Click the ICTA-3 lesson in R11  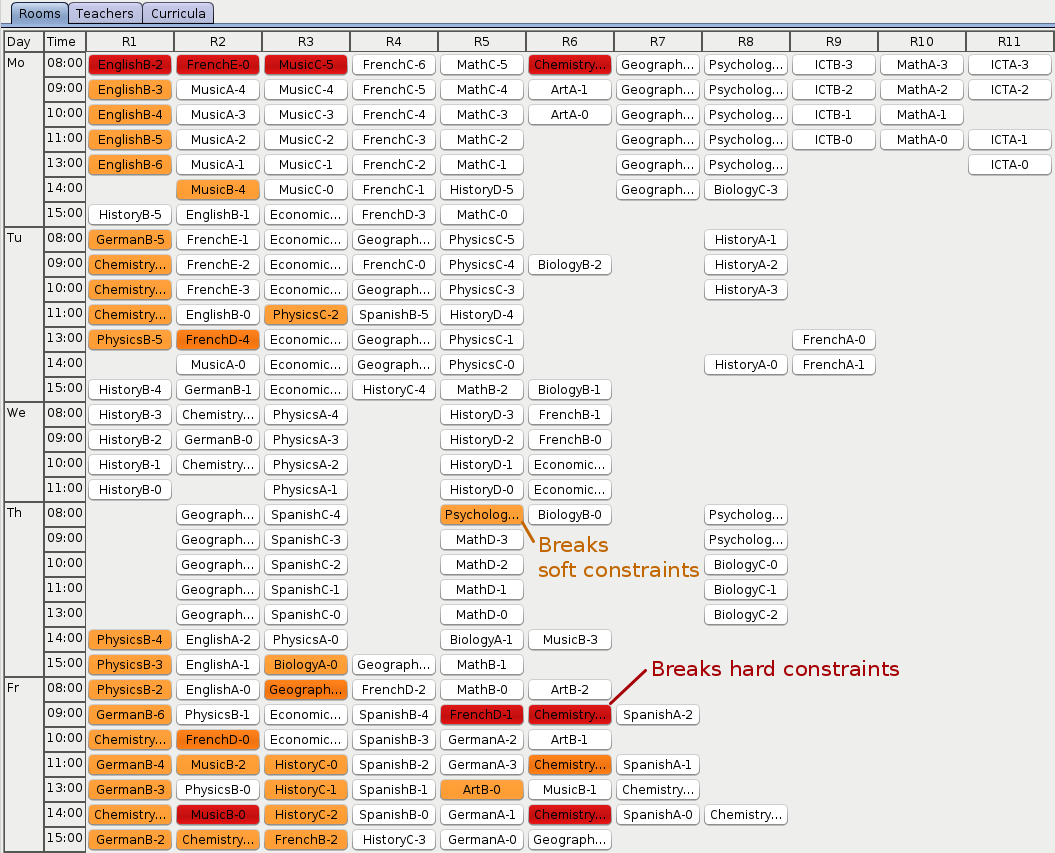[1009, 64]
